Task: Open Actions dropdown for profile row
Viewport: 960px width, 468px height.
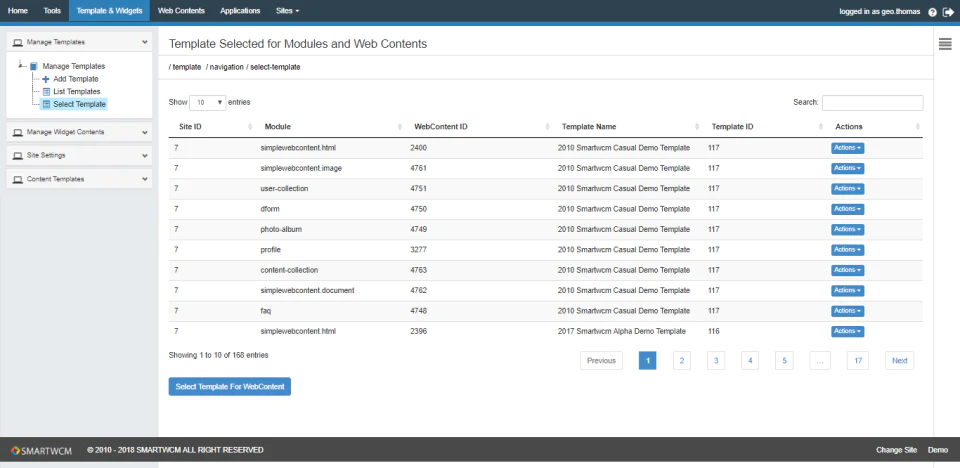Action: [x=847, y=250]
